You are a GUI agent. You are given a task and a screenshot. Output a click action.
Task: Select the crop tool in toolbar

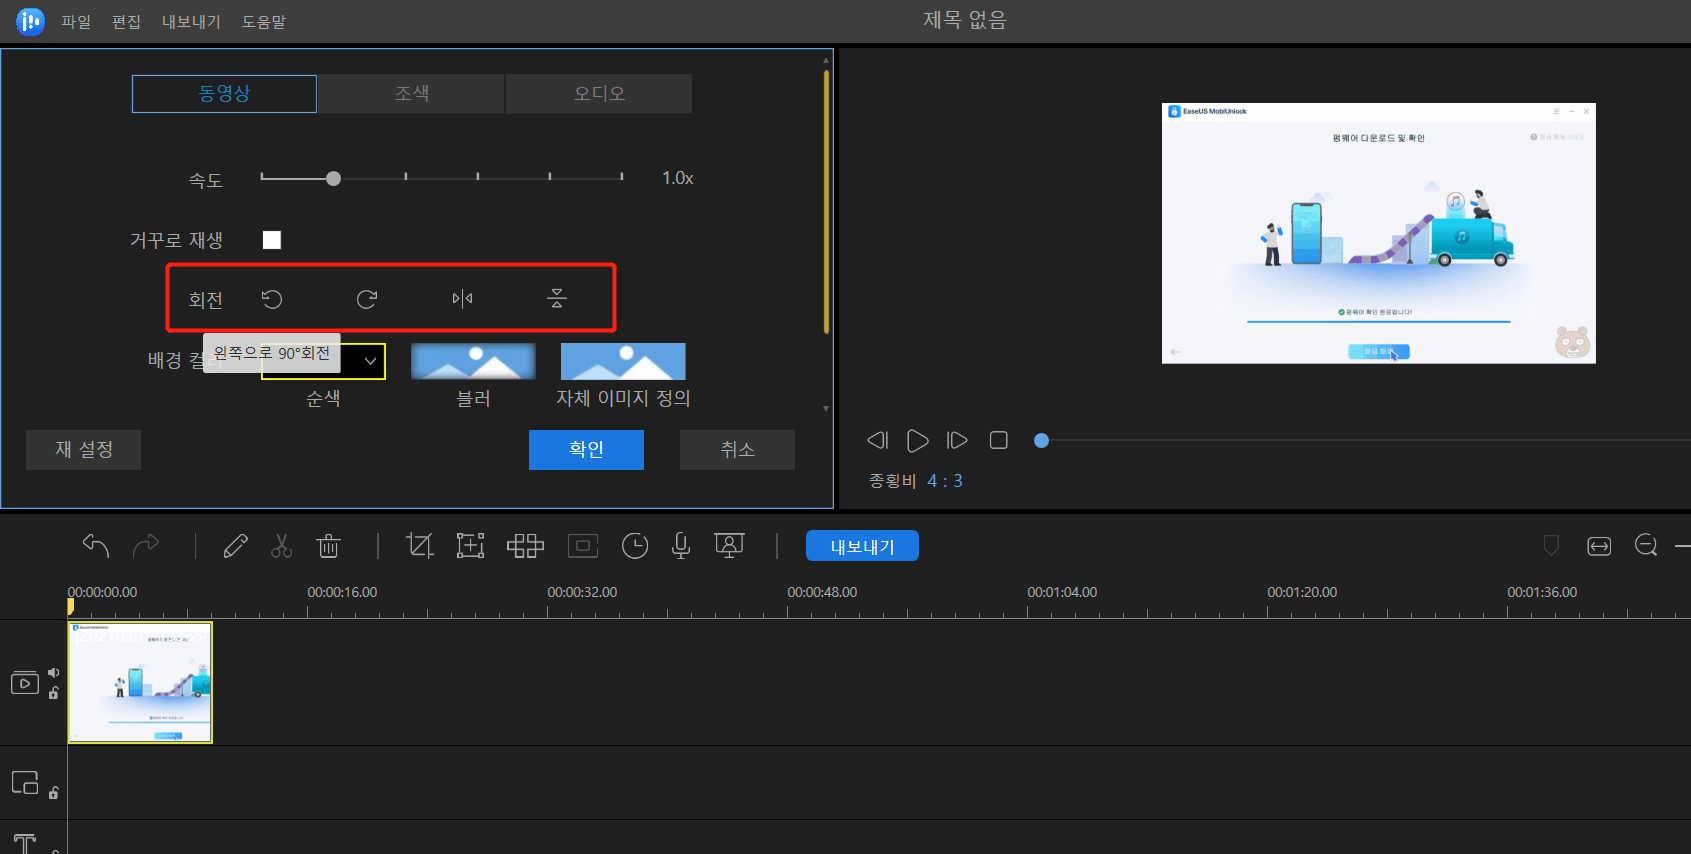(x=419, y=546)
